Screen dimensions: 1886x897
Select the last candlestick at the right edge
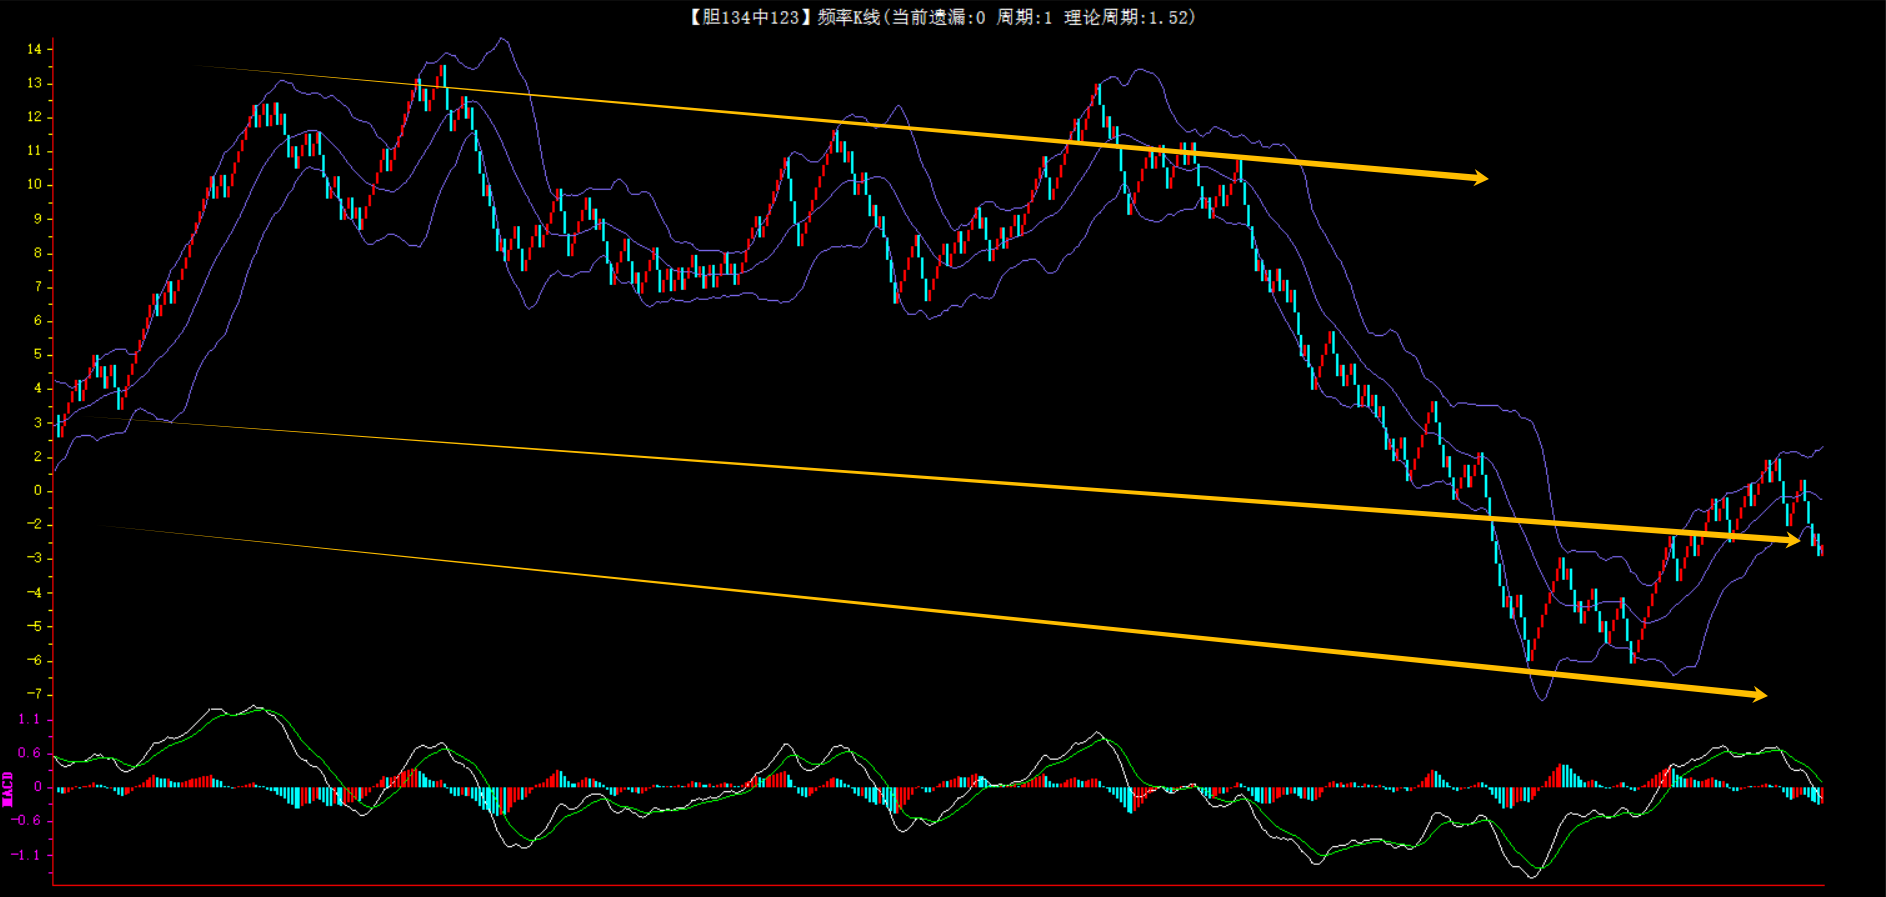click(1820, 548)
